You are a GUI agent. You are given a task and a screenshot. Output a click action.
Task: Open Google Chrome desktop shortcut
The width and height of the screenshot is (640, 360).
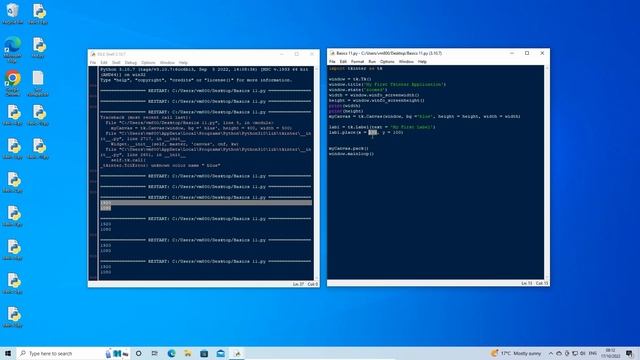point(13,83)
